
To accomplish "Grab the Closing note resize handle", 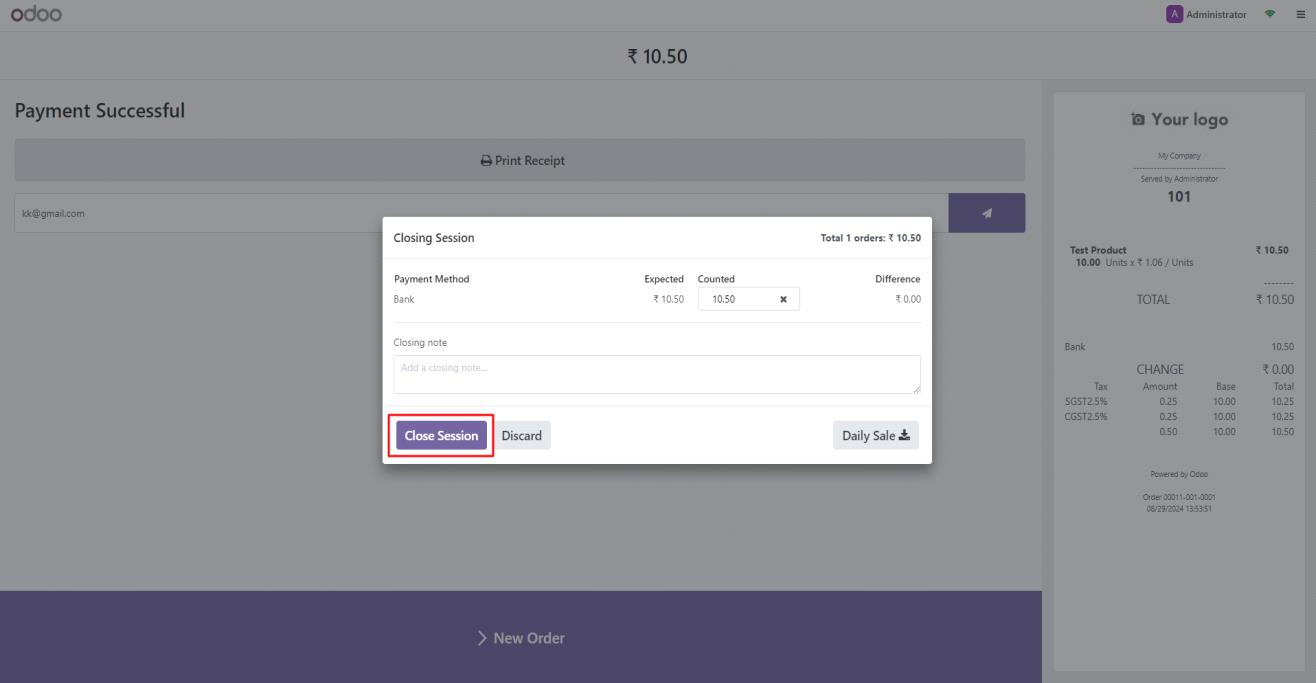I will pyautogui.click(x=915, y=389).
